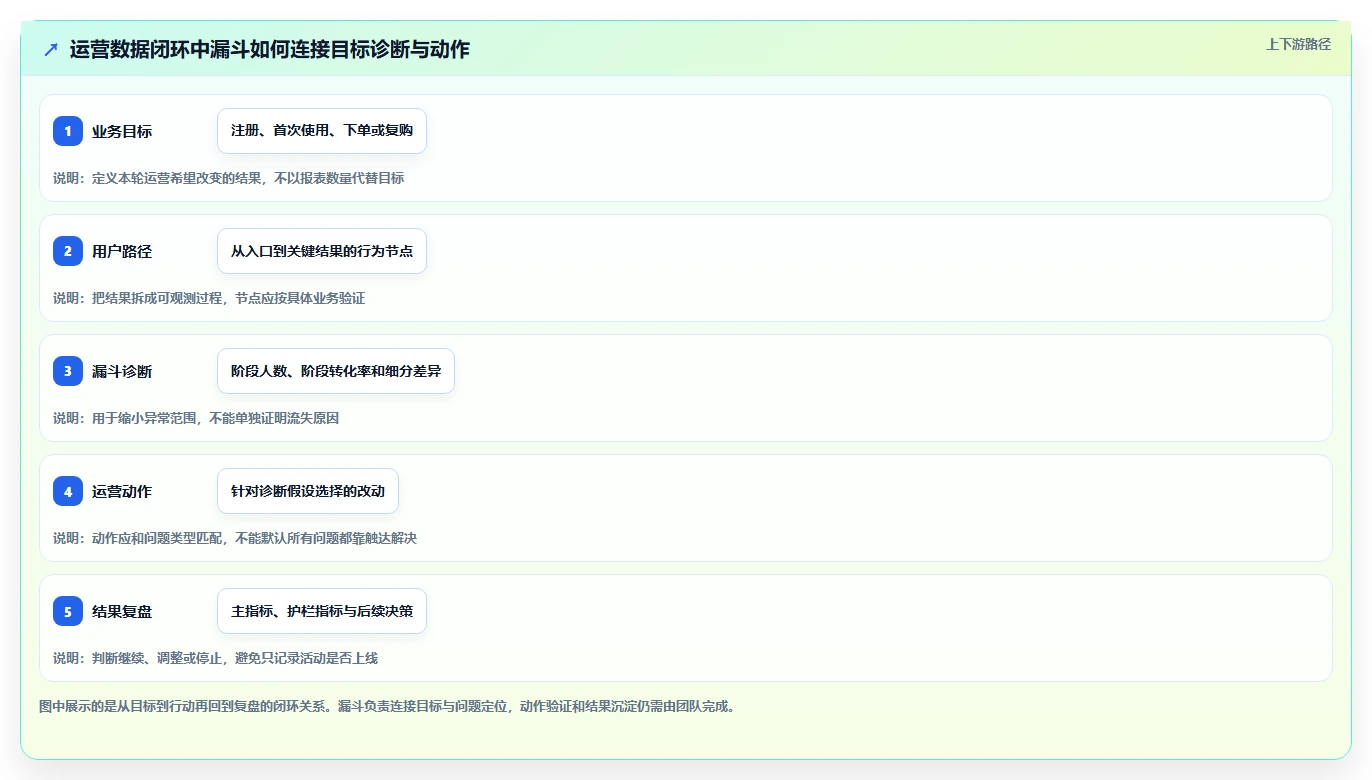Click the 用户路径 step label
Image resolution: width=1372 pixels, height=780 pixels.
click(x=122, y=251)
